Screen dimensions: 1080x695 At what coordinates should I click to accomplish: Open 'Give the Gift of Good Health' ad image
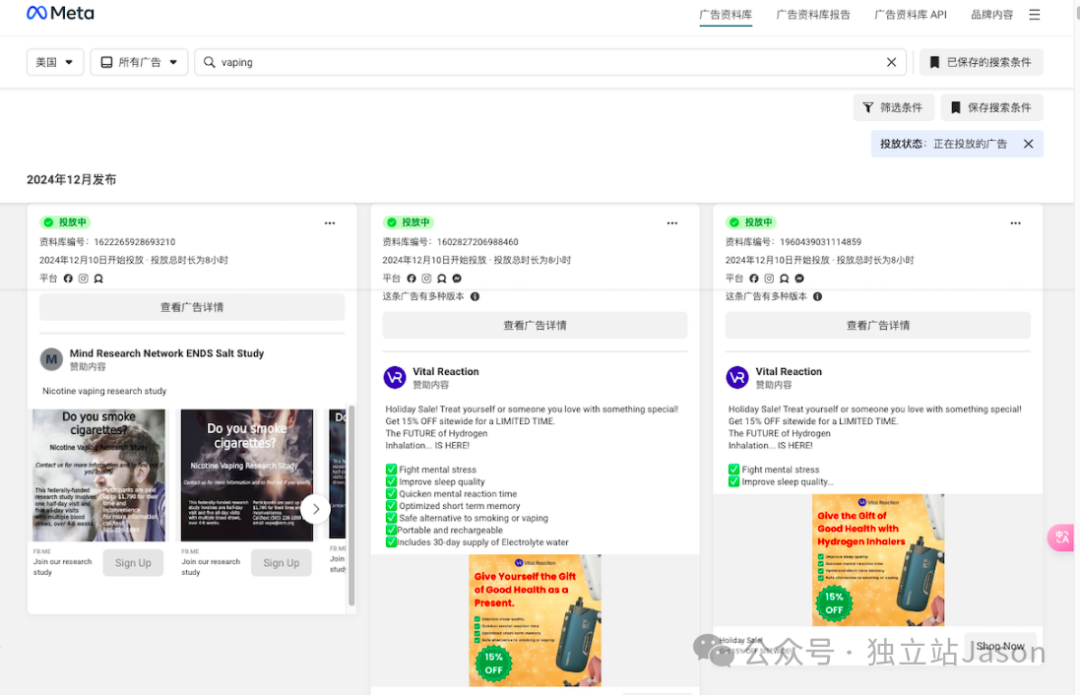(x=878, y=560)
